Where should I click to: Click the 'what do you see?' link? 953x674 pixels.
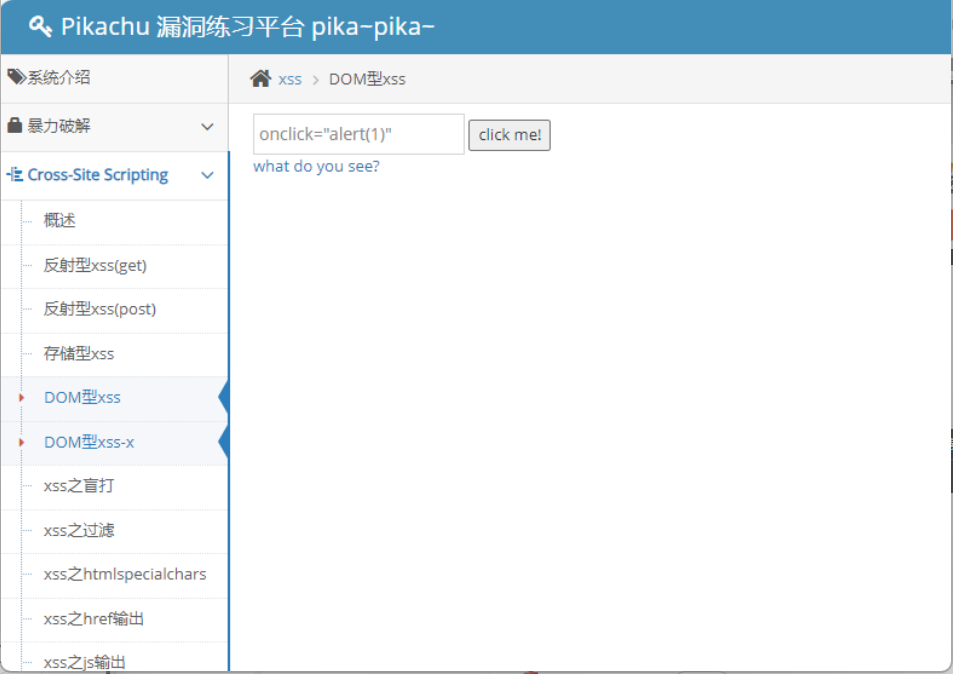point(316,167)
